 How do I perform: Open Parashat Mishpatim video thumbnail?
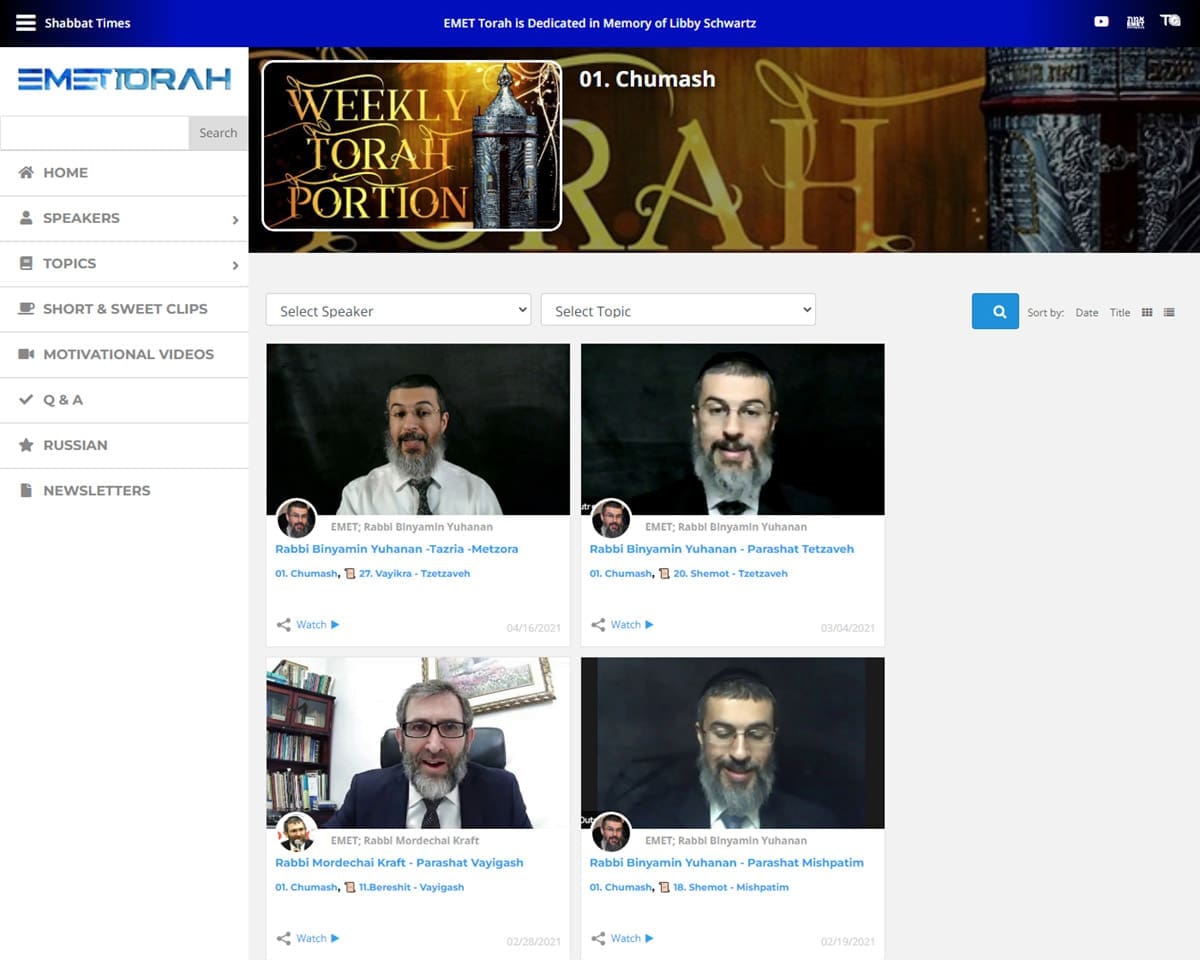coord(732,743)
